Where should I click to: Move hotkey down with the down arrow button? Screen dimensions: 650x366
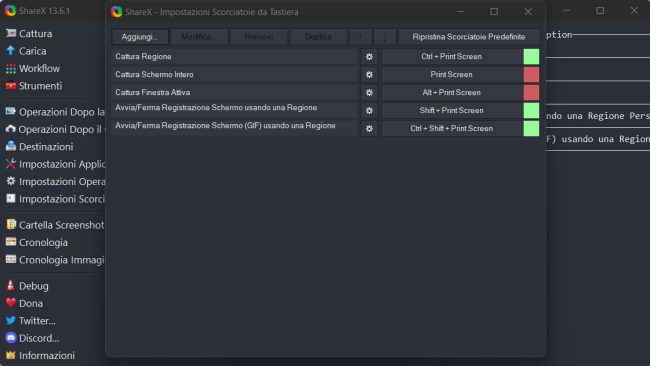click(385, 37)
